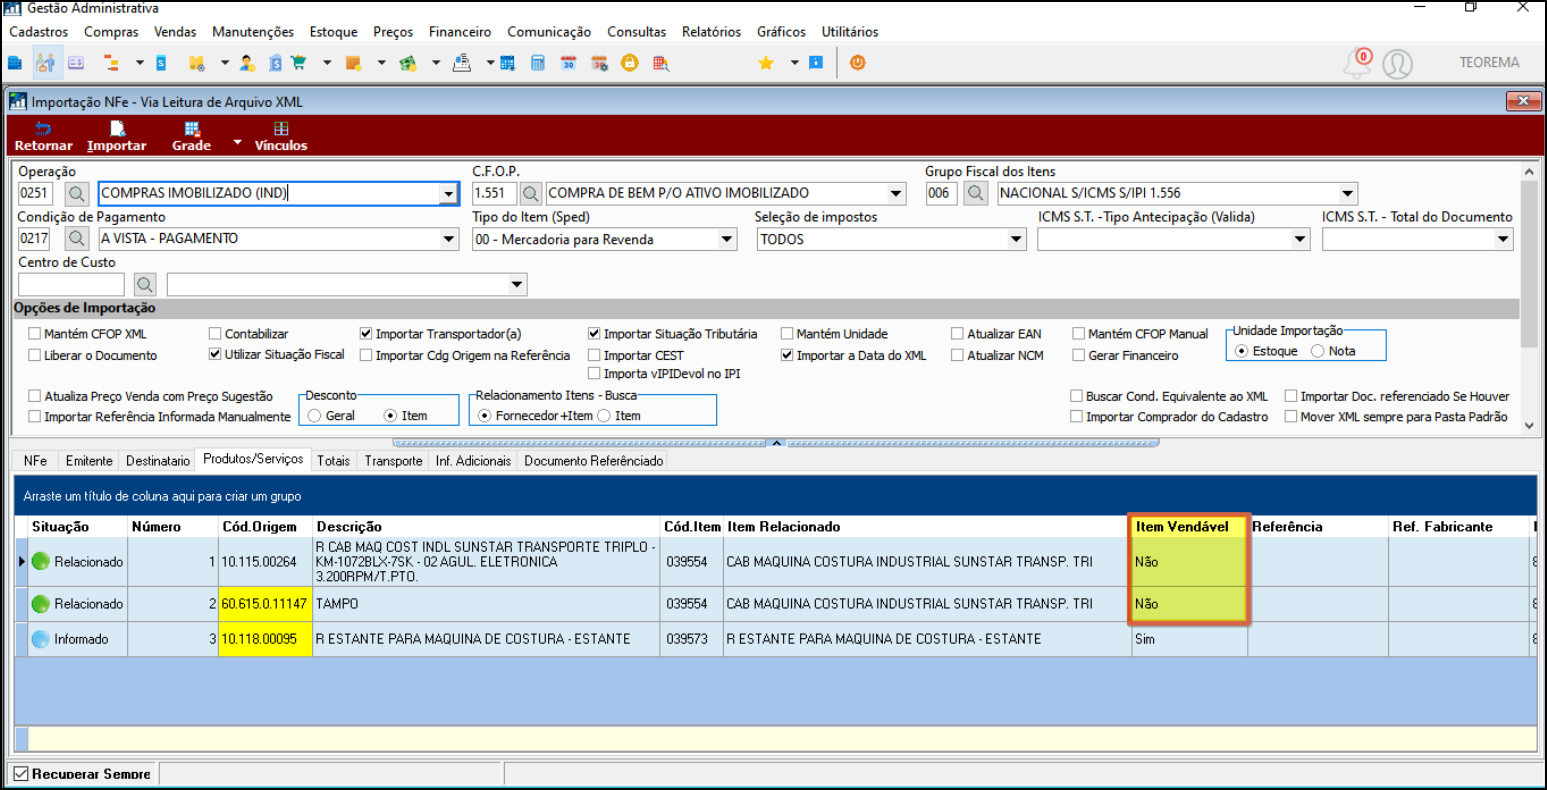Click the orange box toolbar icon
1547x790 pixels.
coord(353,63)
